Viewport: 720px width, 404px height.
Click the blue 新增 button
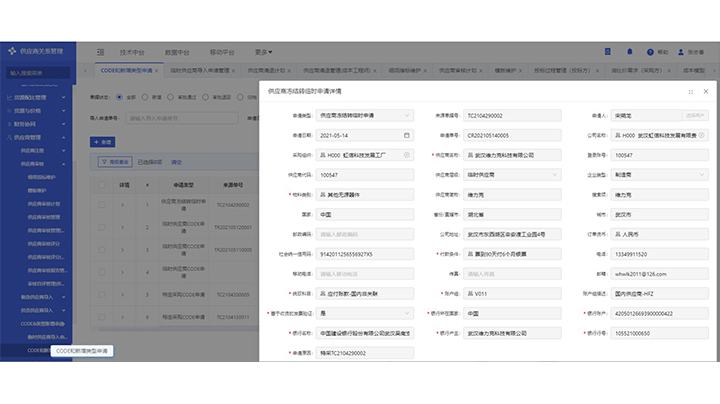[102, 142]
